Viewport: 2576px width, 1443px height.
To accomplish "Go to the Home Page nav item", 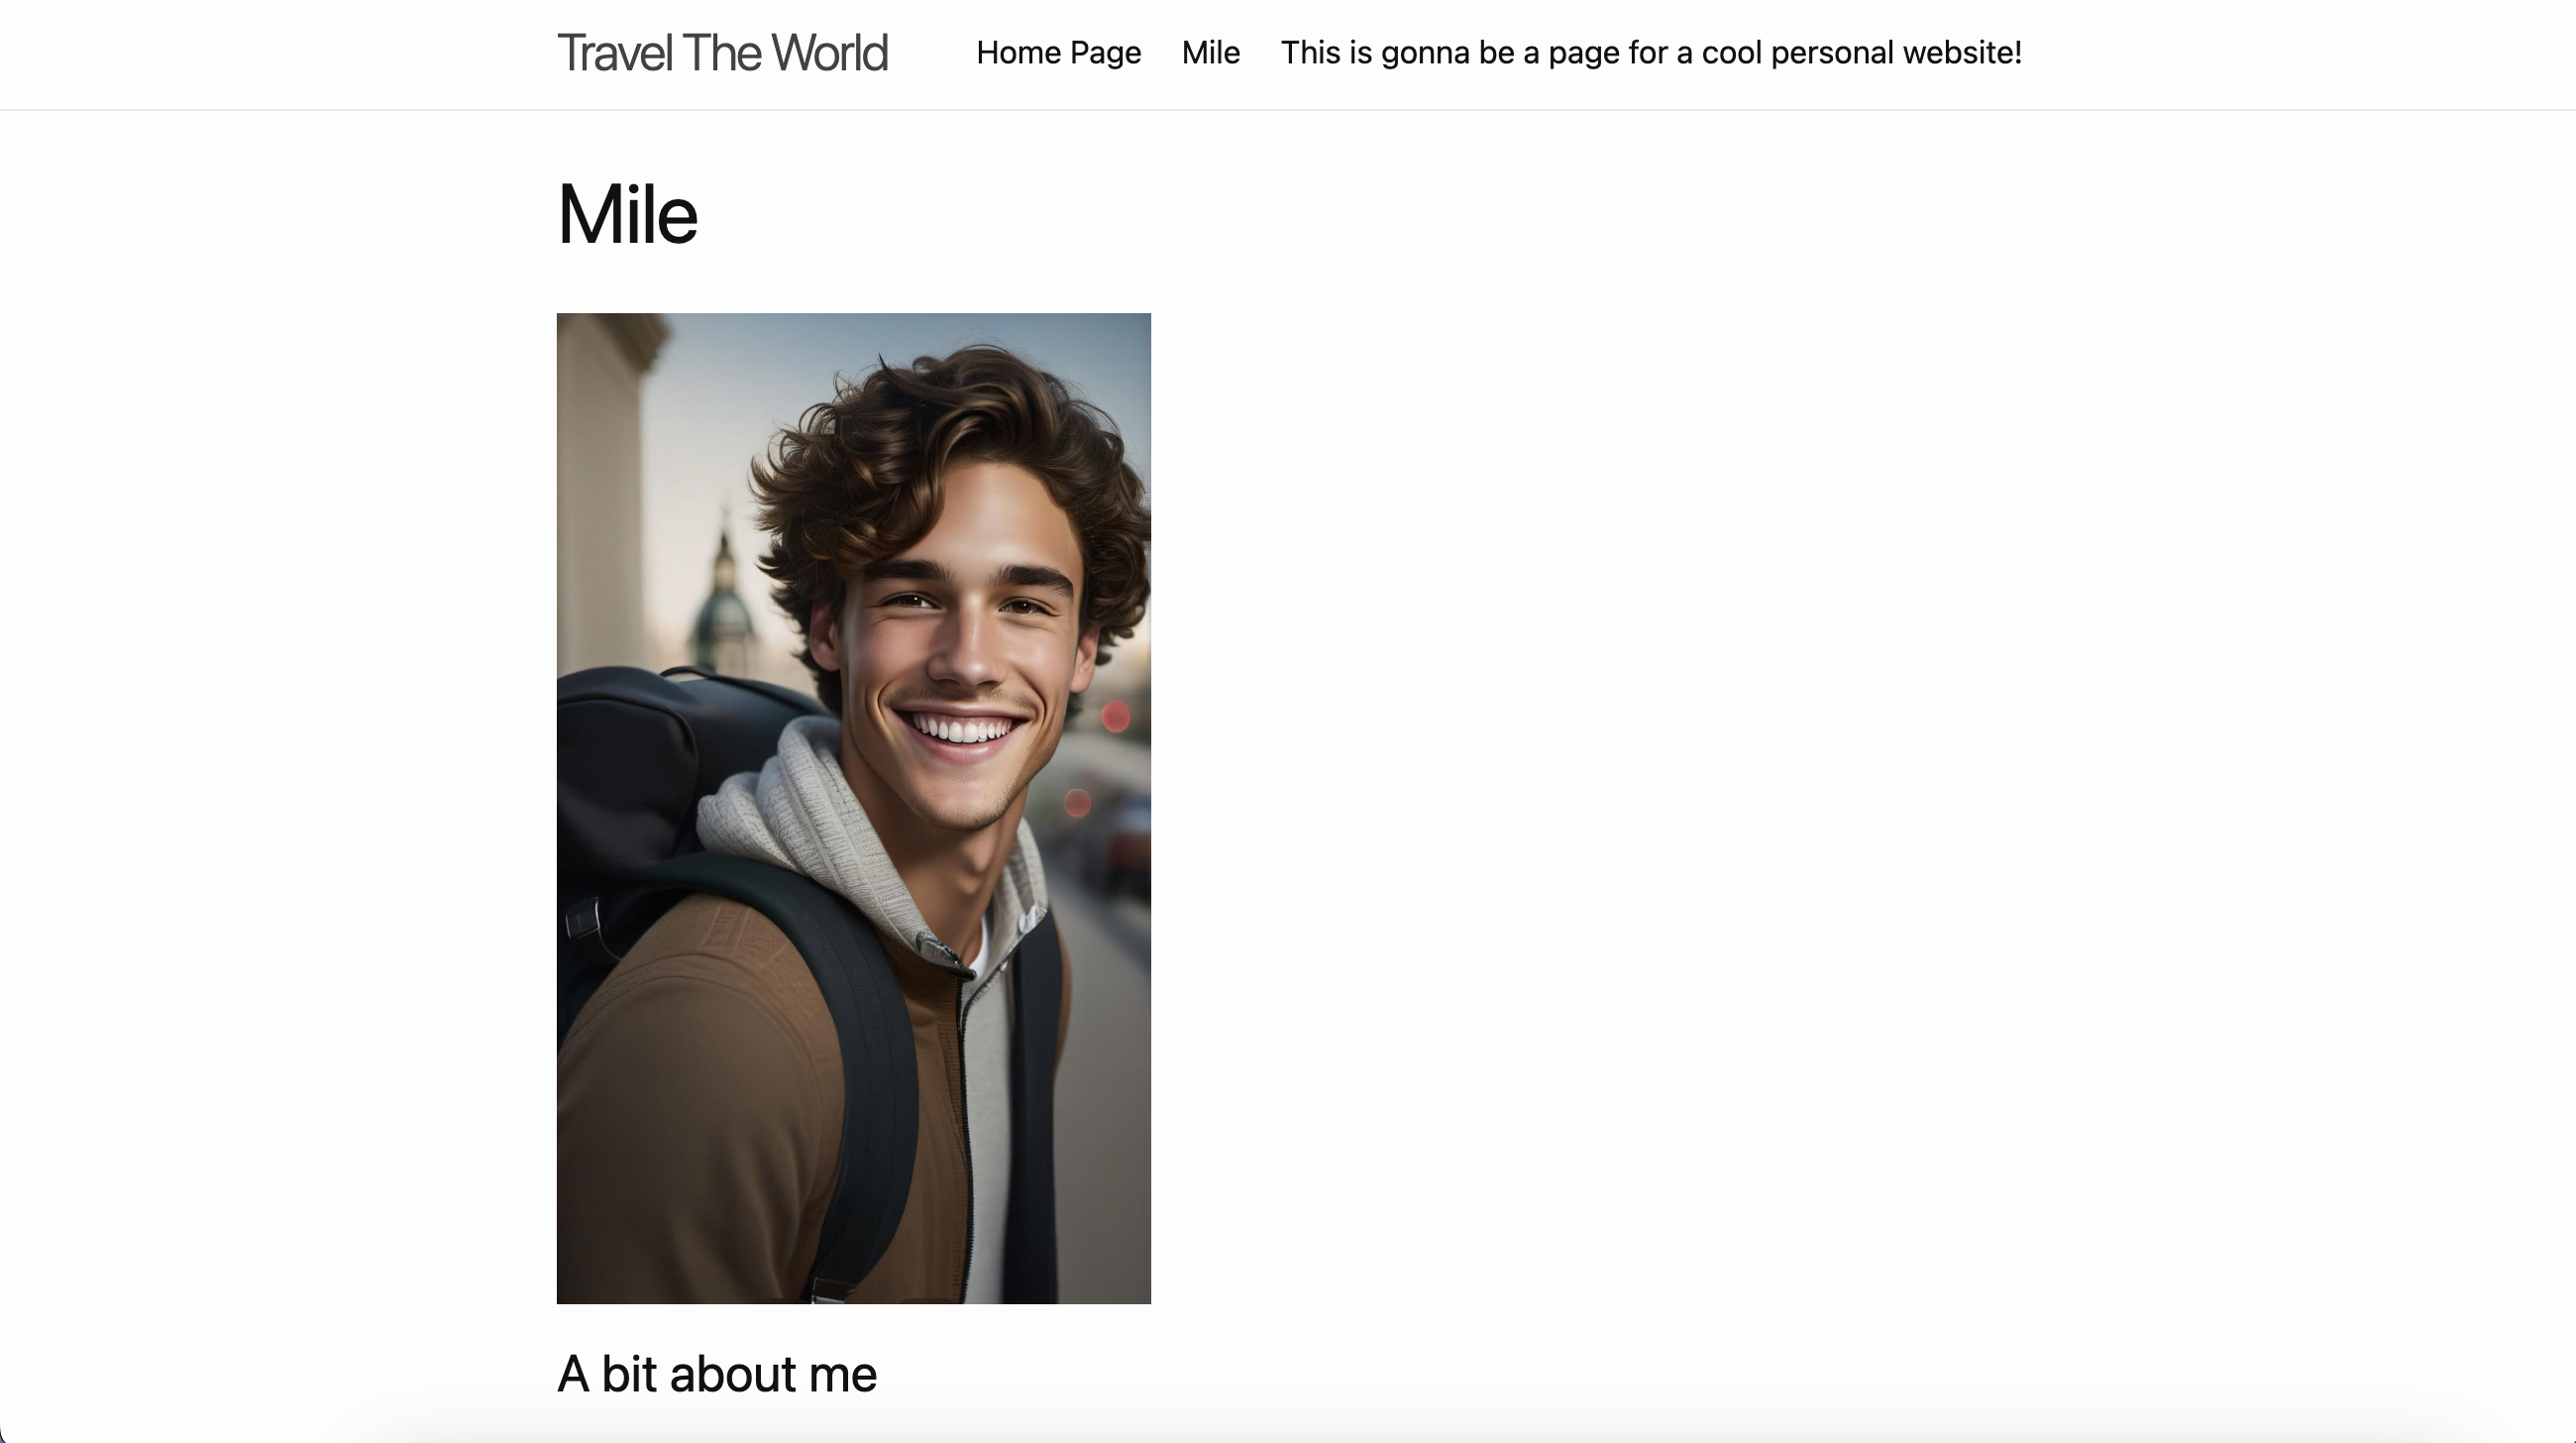I will (x=1058, y=53).
